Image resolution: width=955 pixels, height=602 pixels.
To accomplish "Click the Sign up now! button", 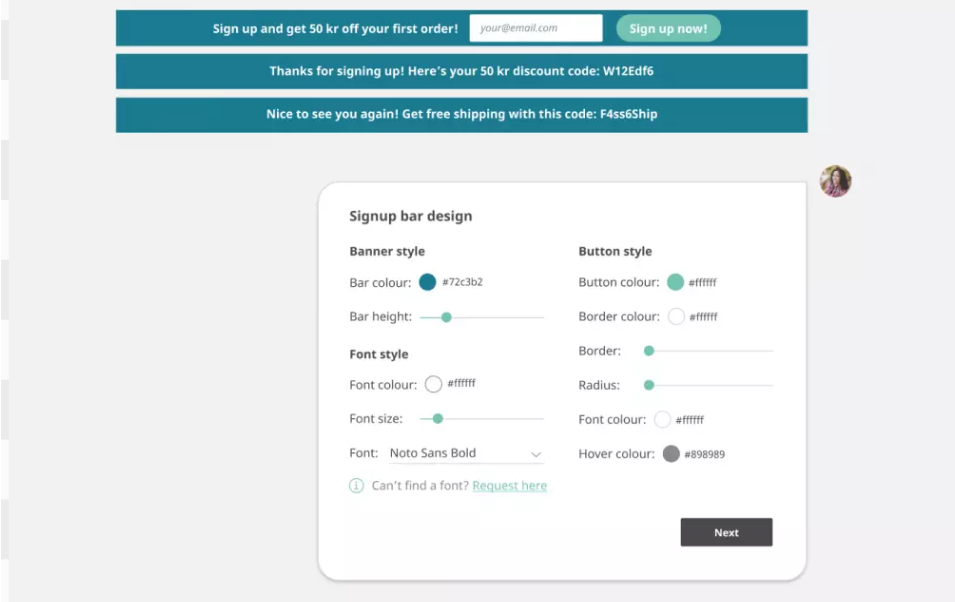I will (x=668, y=28).
